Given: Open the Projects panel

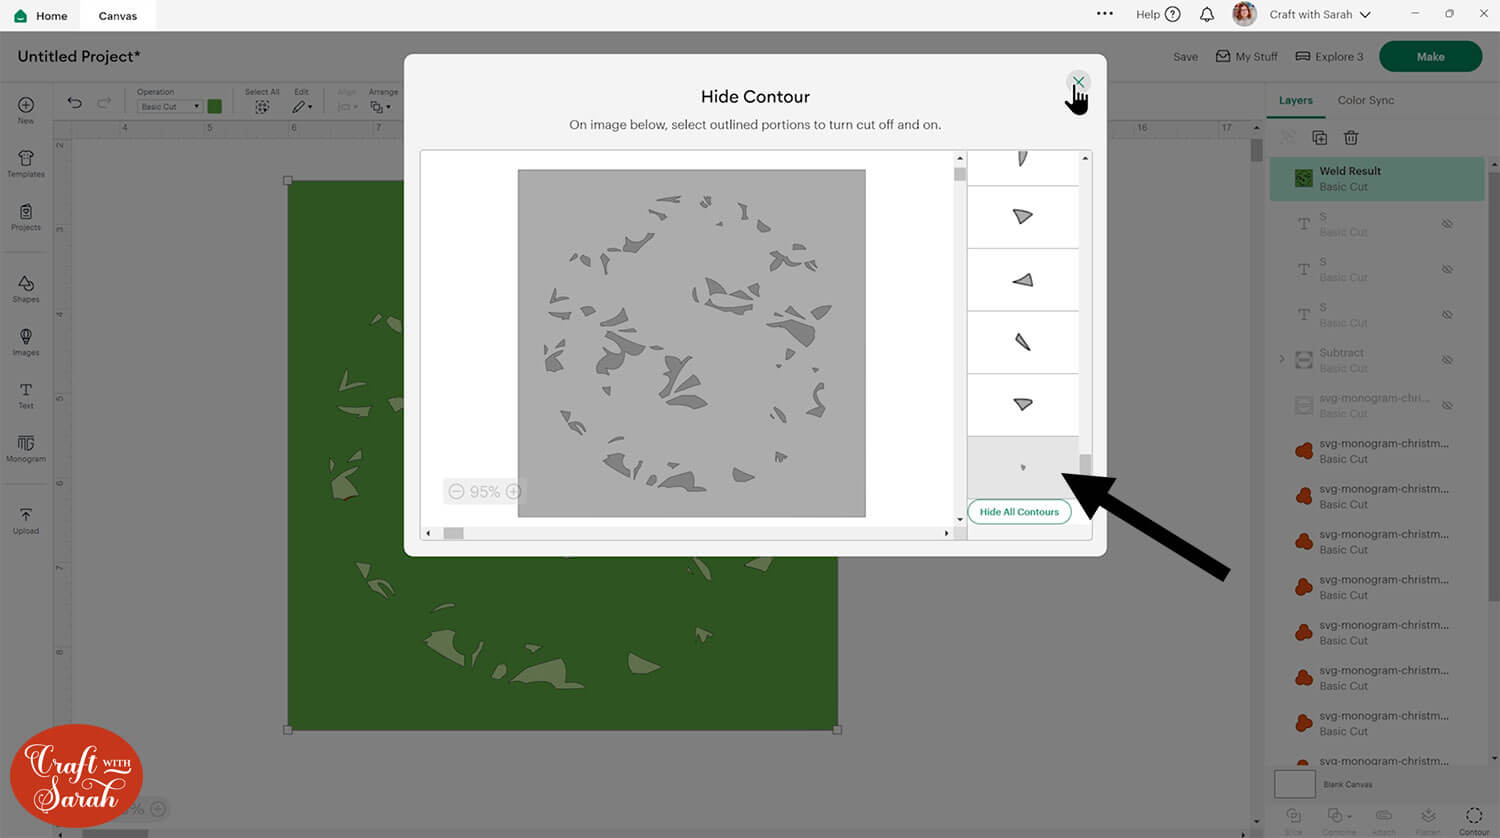Looking at the screenshot, I should pyautogui.click(x=26, y=217).
